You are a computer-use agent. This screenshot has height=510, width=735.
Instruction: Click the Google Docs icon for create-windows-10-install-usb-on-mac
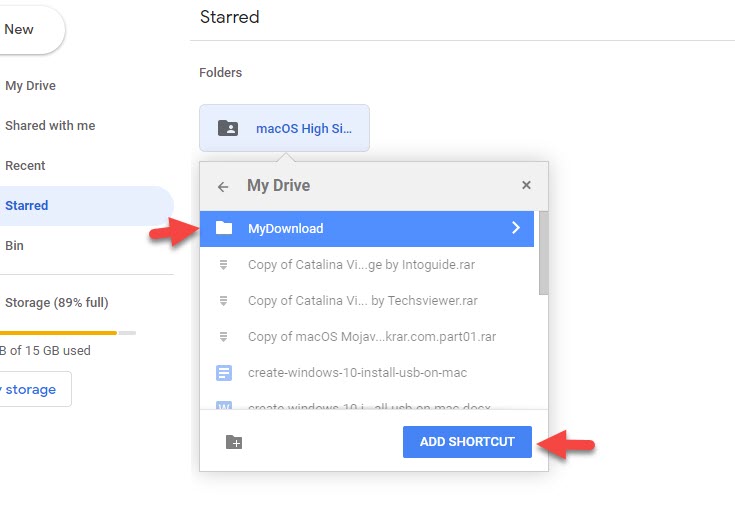224,373
